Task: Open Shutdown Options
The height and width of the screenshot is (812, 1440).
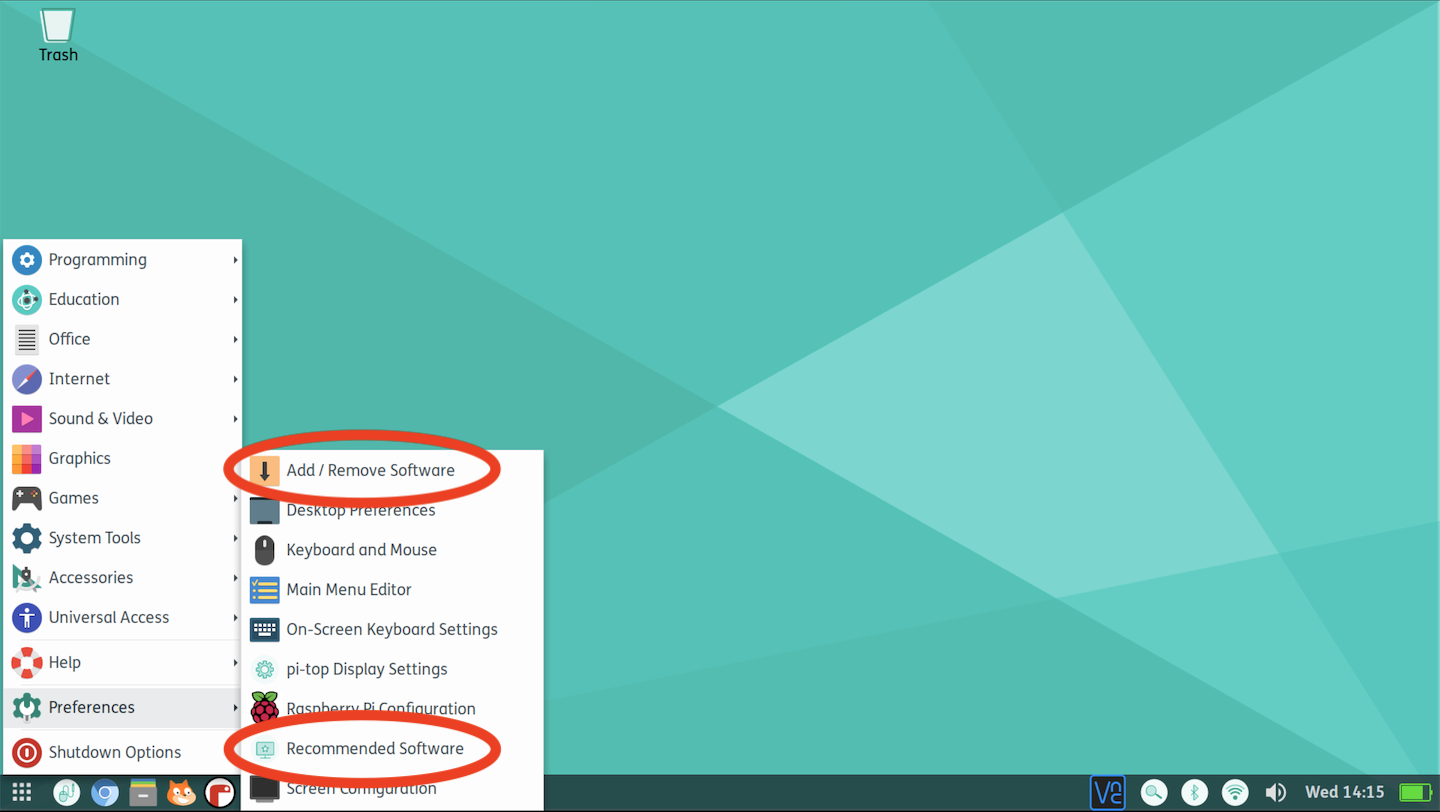Action: (x=114, y=752)
